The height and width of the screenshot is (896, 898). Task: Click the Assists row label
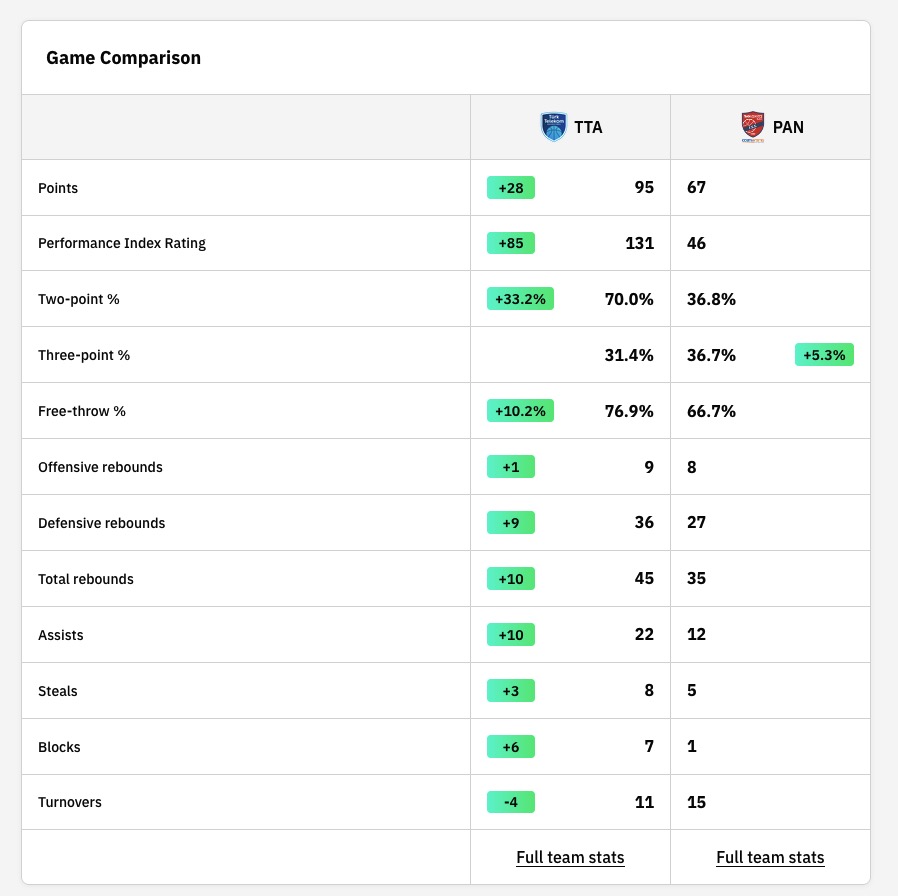(x=61, y=635)
